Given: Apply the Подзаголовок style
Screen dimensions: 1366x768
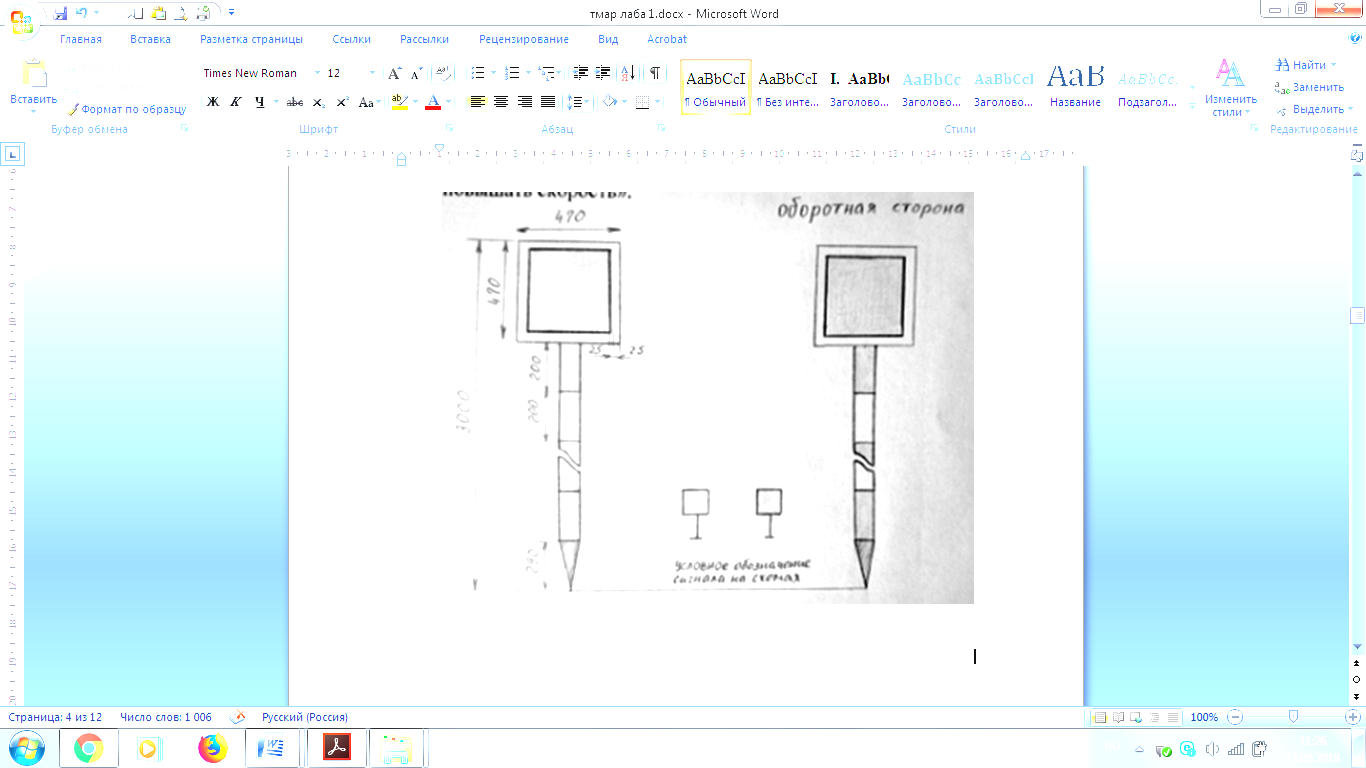Looking at the screenshot, I should [x=1148, y=88].
